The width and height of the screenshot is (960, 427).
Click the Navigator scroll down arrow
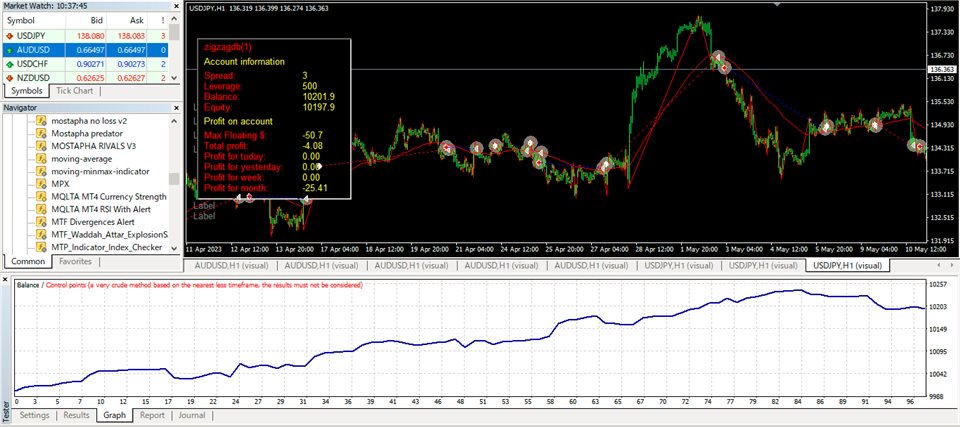pyautogui.click(x=174, y=247)
